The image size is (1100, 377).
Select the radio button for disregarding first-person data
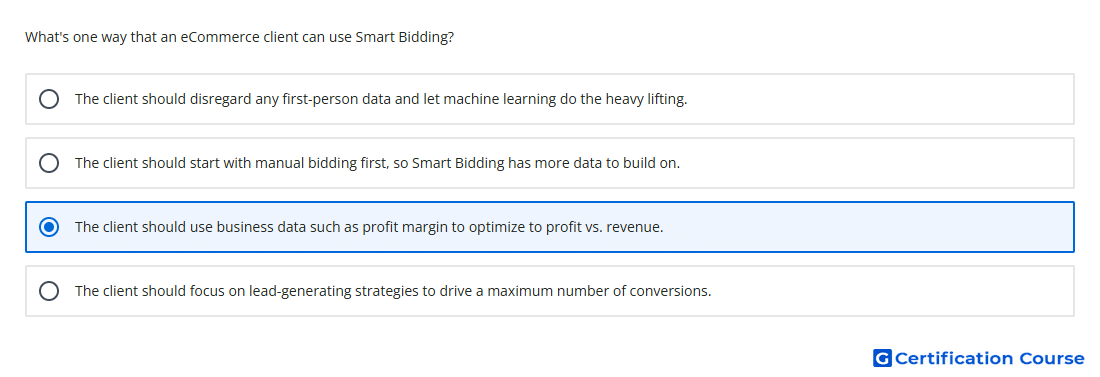pos(49,99)
